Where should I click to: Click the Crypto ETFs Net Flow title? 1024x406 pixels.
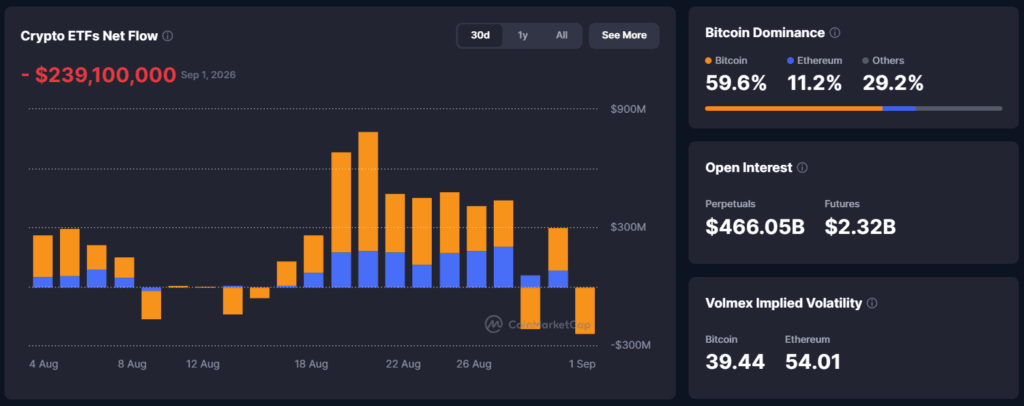(x=89, y=36)
